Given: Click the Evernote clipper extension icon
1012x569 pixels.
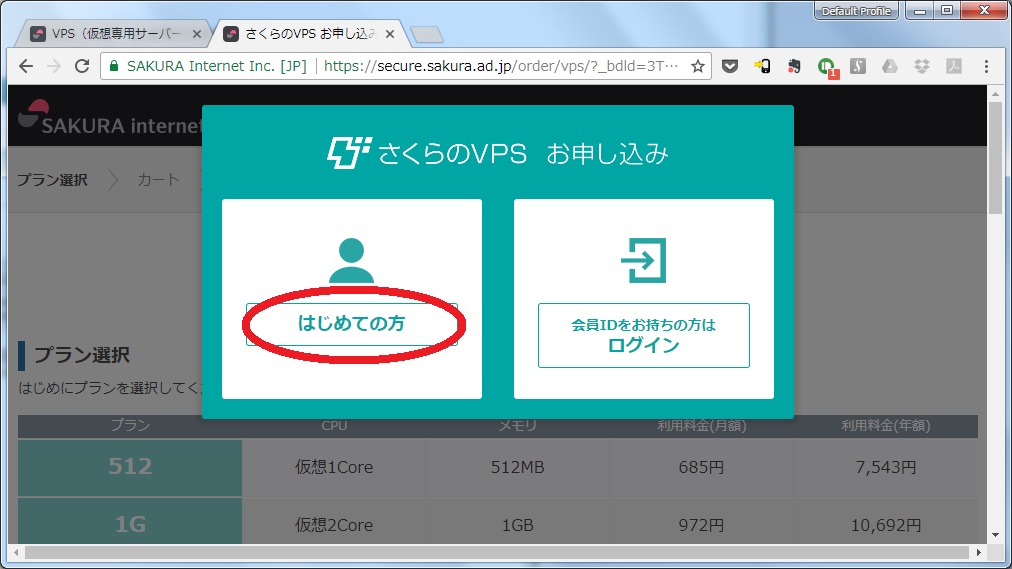Looking at the screenshot, I should coord(794,66).
